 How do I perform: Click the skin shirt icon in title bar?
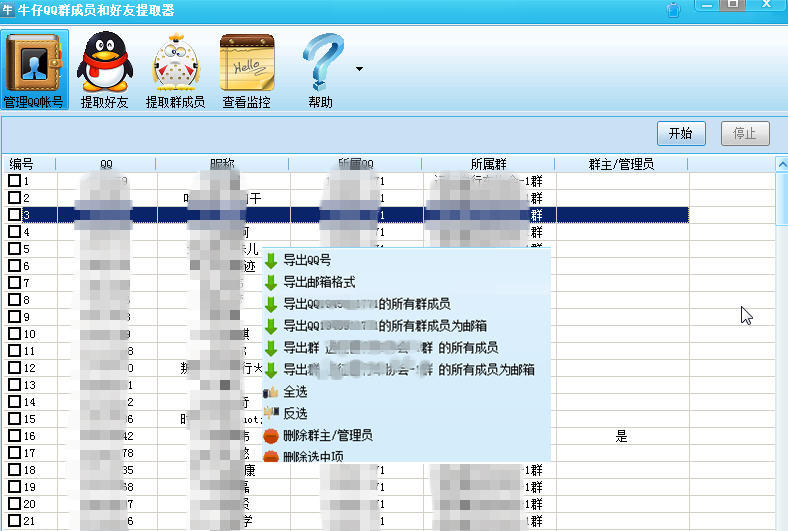point(673,10)
